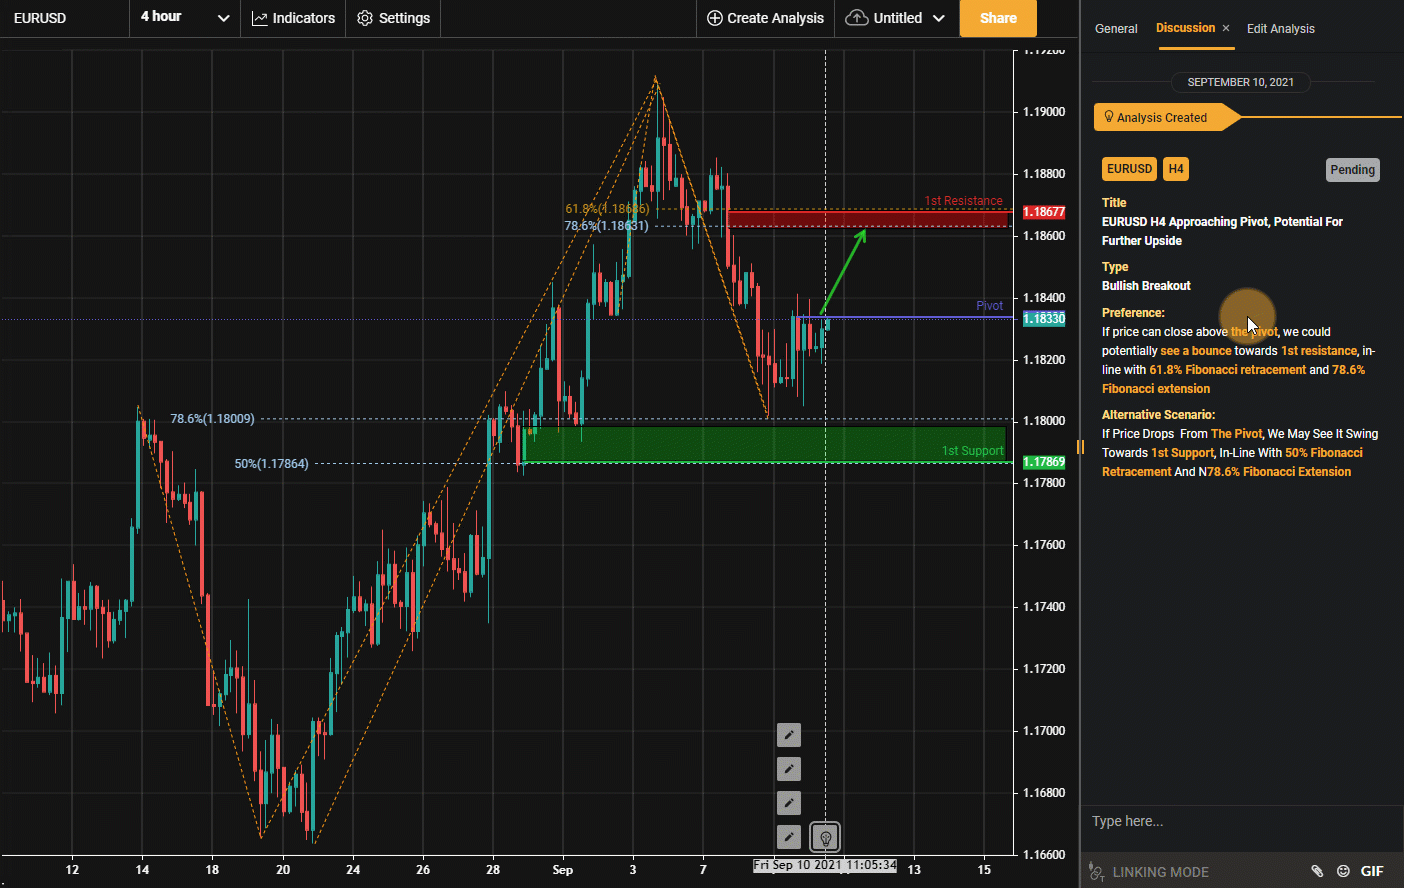Click the SEPTEMBER 10, 2021 date header
Screen dimensions: 1404x888
tap(1240, 82)
